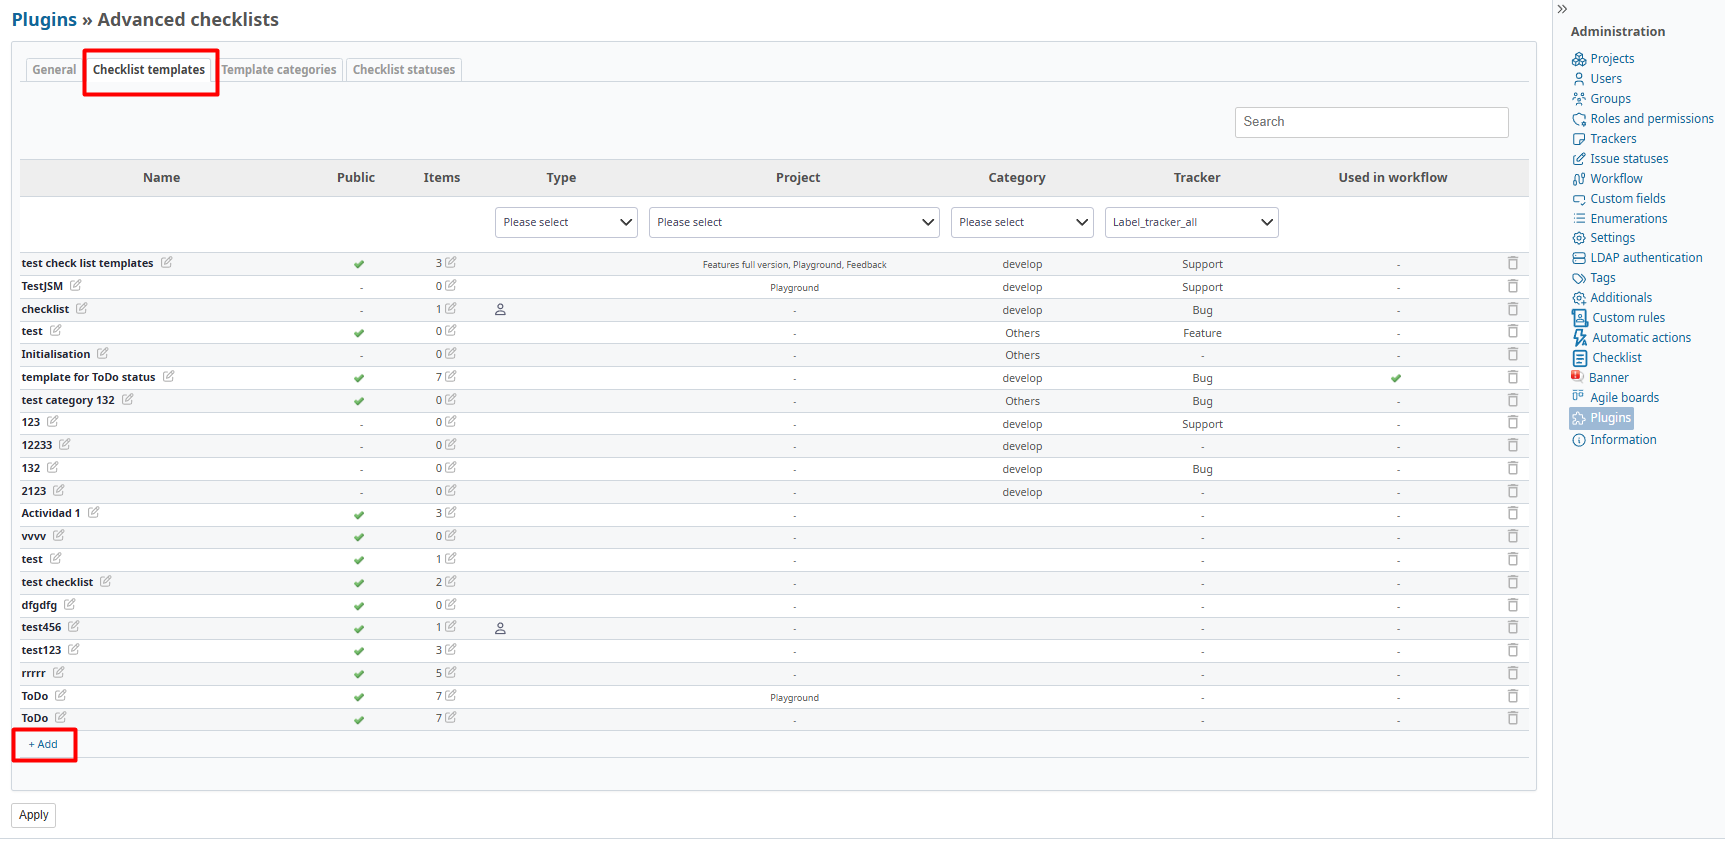Expand the Project filter dropdown
Viewport: 1725px width, 844px height.
(x=794, y=222)
